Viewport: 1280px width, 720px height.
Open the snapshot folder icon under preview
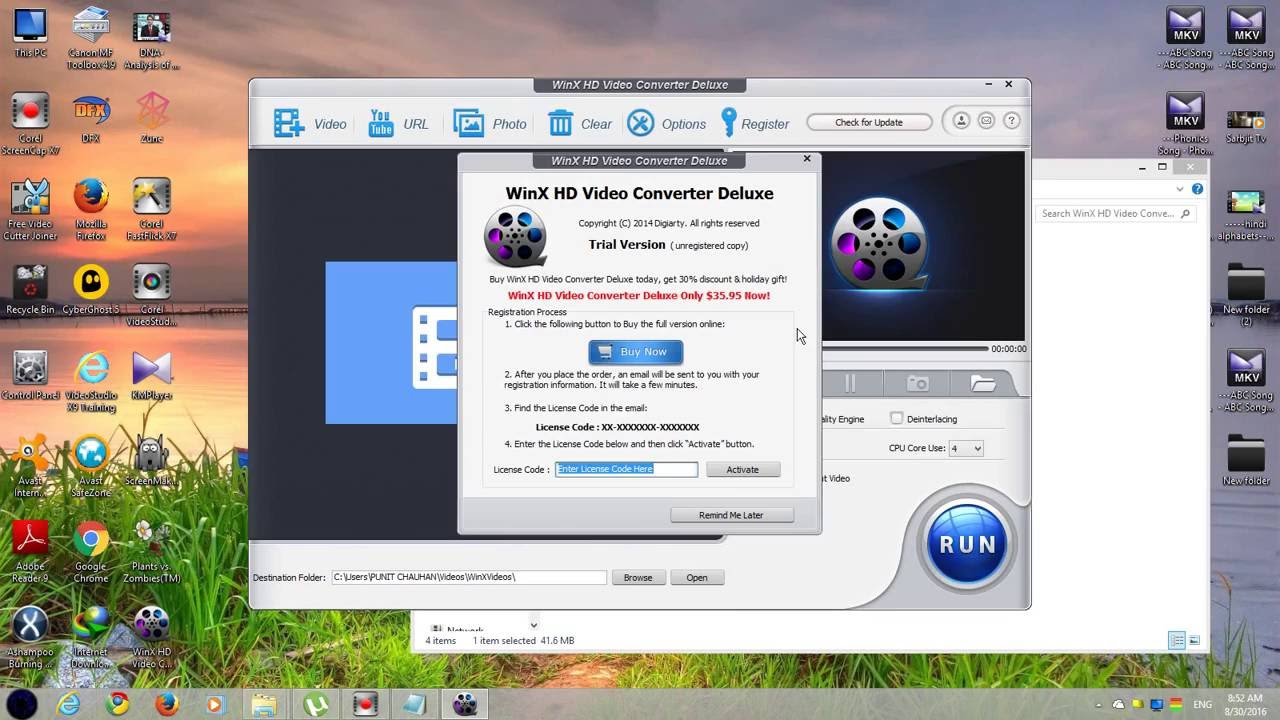(982, 384)
